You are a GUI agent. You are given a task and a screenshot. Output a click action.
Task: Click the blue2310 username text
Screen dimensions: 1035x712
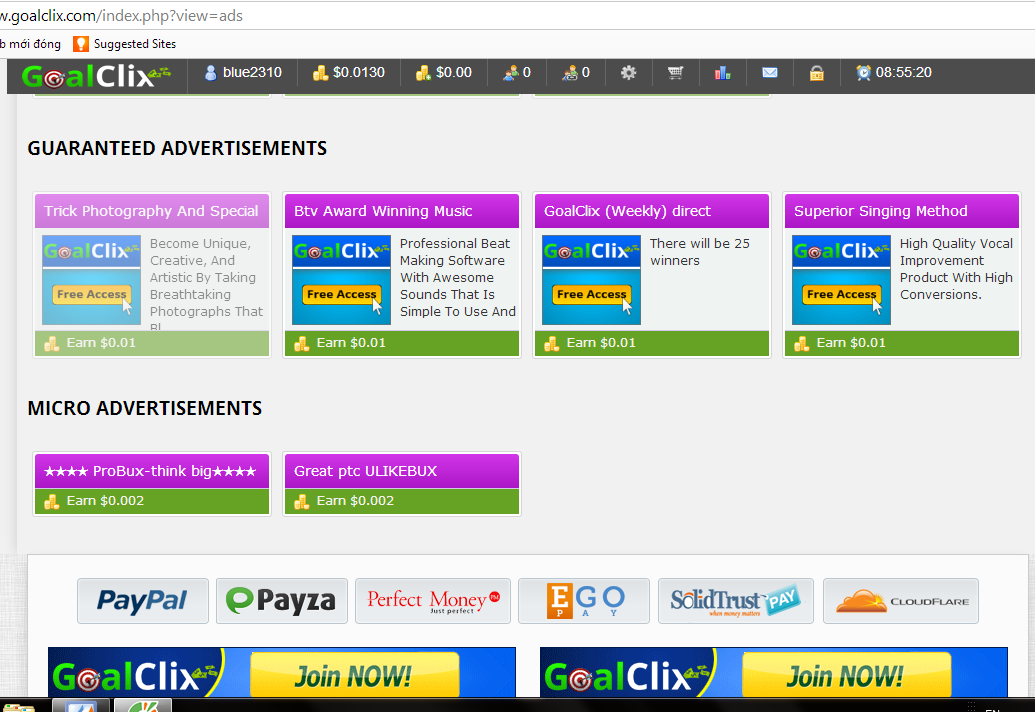point(252,73)
